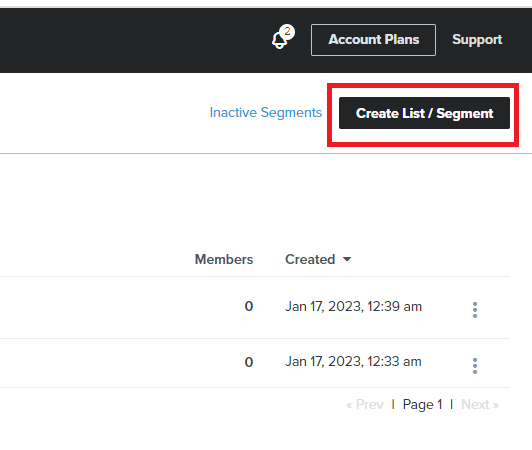This screenshot has width=532, height=450.
Task: Sort the list by the Created column header
Action: [x=310, y=259]
